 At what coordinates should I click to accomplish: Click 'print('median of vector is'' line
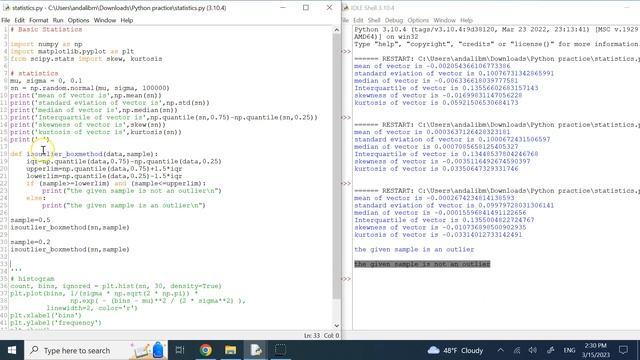coord(94,110)
